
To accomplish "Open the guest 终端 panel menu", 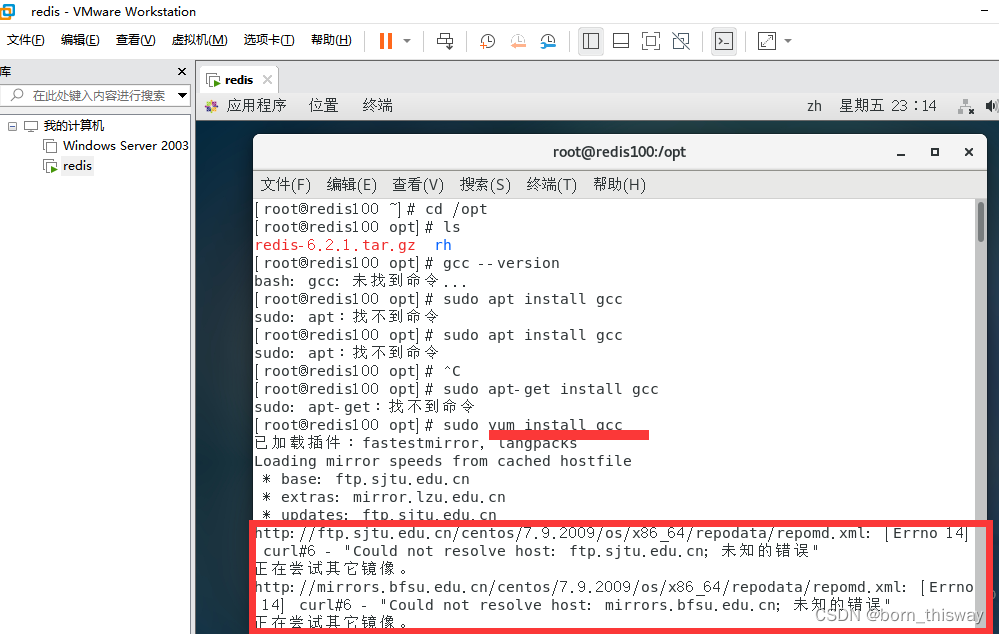I will point(377,106).
